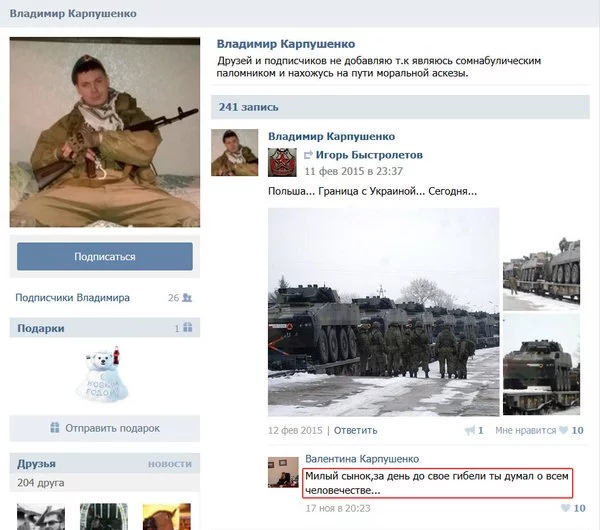Screen dimensions: 600x530
Task: Click the repost megaphone icon on the post
Action: click(470, 430)
